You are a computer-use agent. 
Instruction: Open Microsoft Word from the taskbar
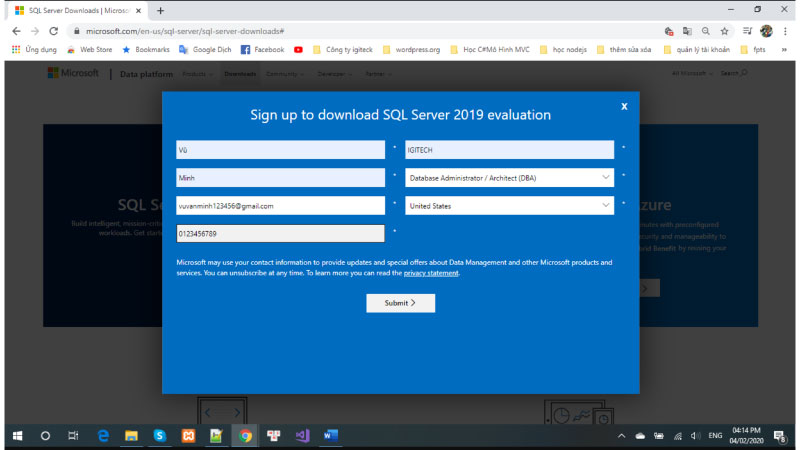[x=331, y=436]
